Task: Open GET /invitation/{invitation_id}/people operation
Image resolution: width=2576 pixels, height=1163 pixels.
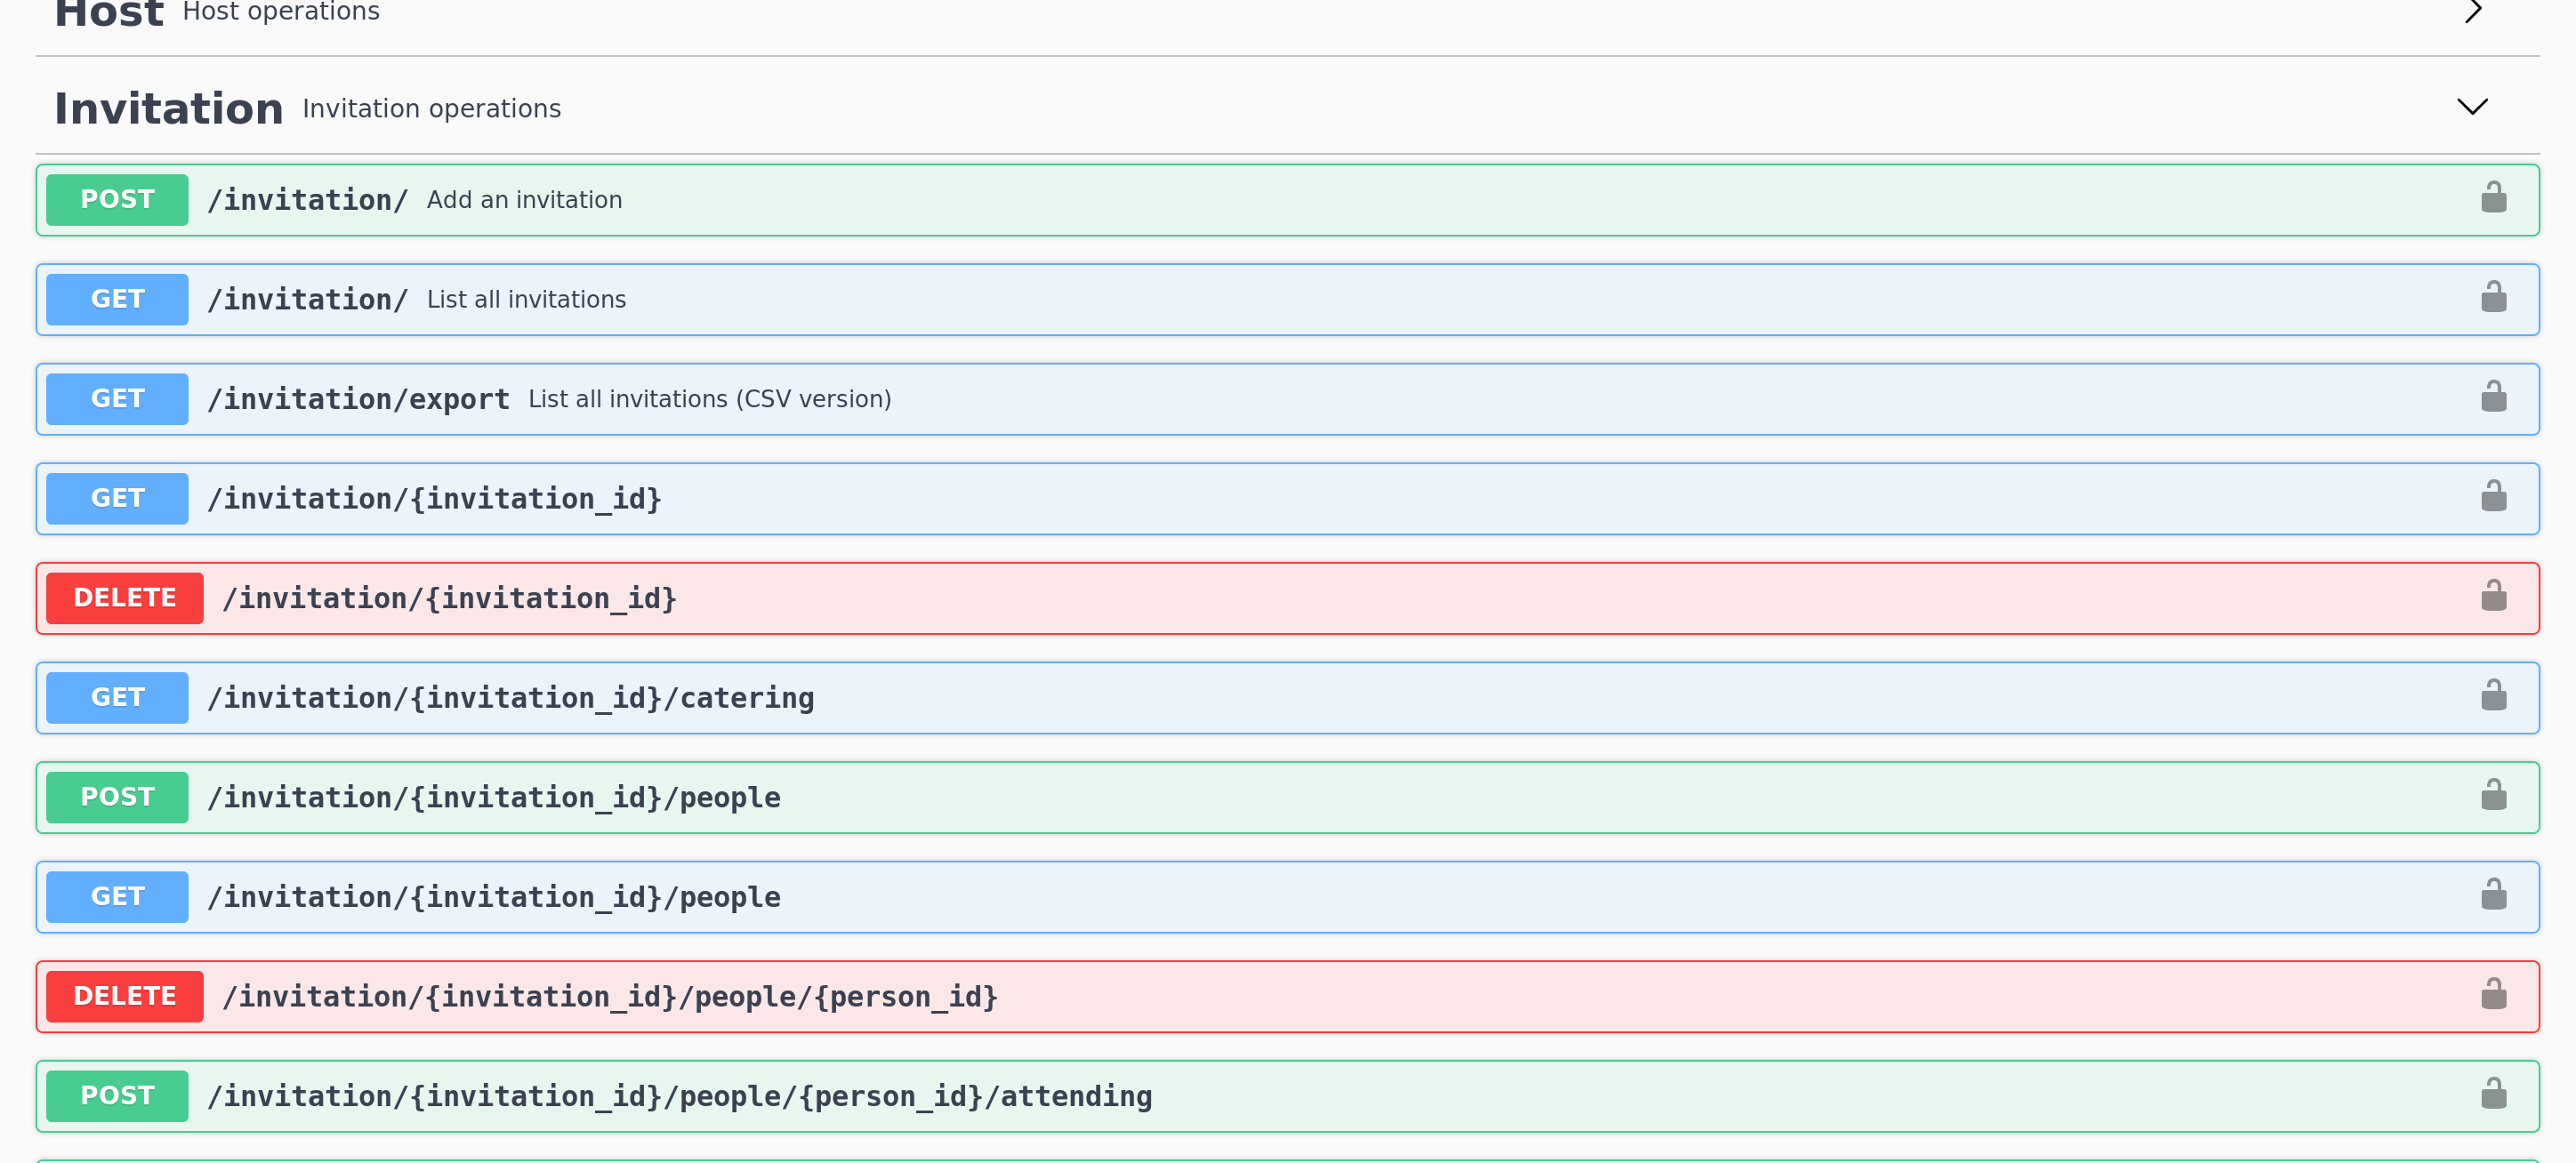Action: pyautogui.click(x=1287, y=897)
